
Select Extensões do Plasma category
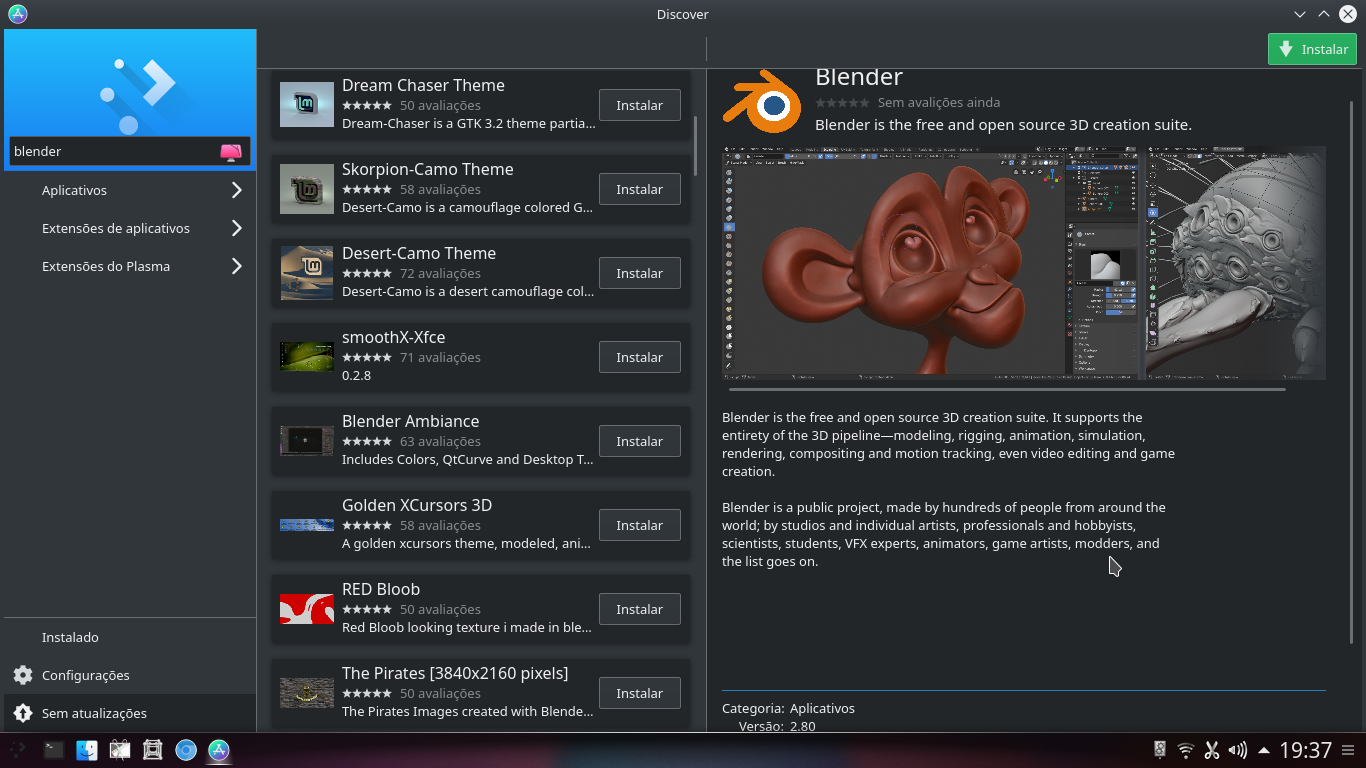point(130,266)
